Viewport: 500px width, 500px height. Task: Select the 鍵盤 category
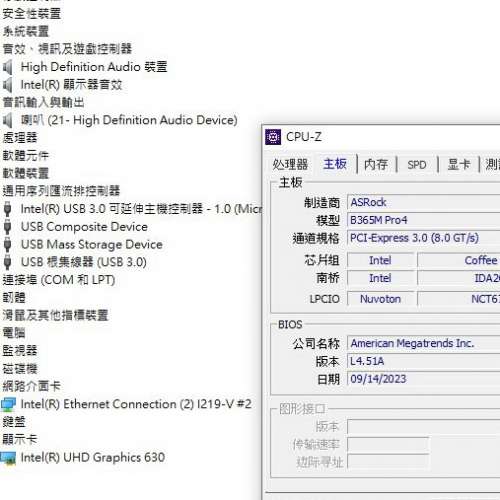click(x=14, y=422)
